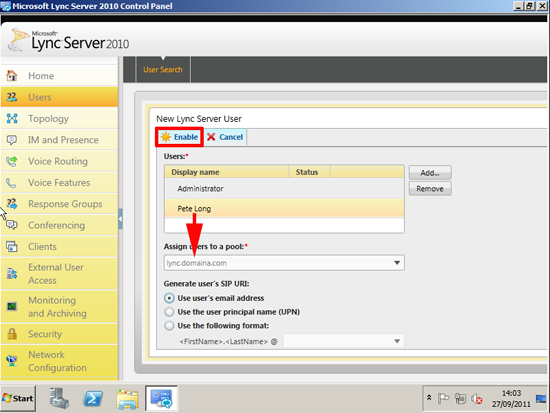Screen dimensions: 550x413
Task: Click the Cancel button
Action: point(225,137)
